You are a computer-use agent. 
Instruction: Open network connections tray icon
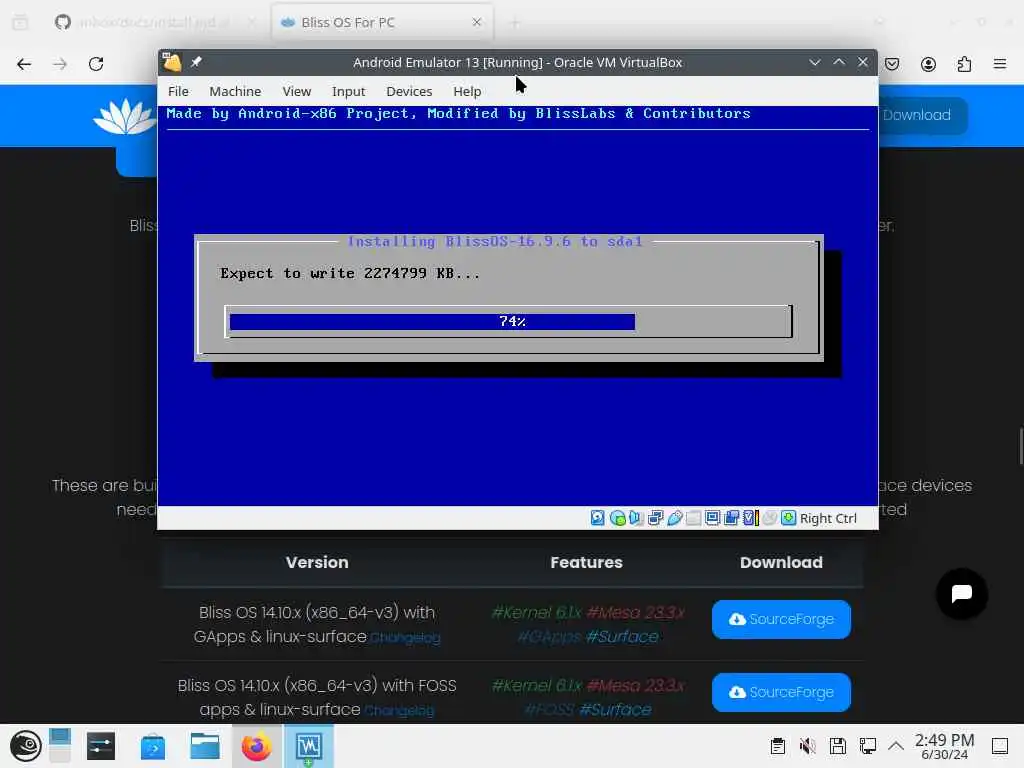(867, 746)
